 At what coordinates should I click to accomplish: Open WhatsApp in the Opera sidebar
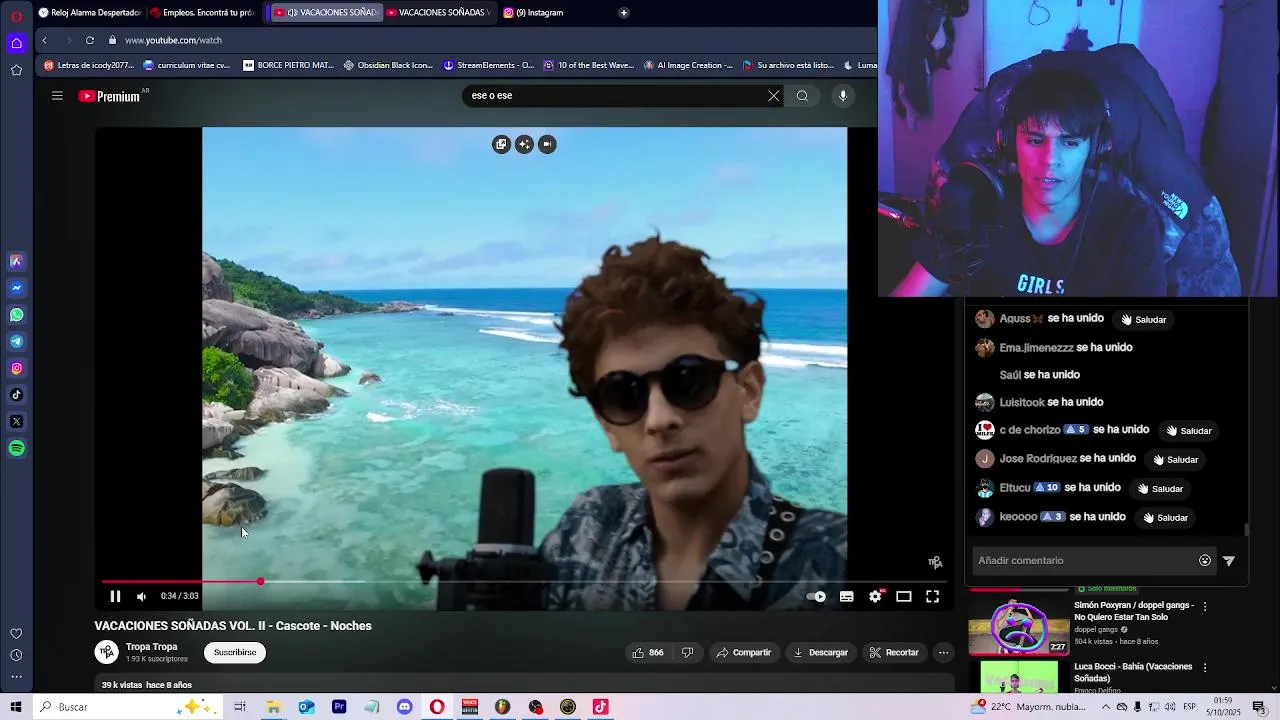[17, 315]
